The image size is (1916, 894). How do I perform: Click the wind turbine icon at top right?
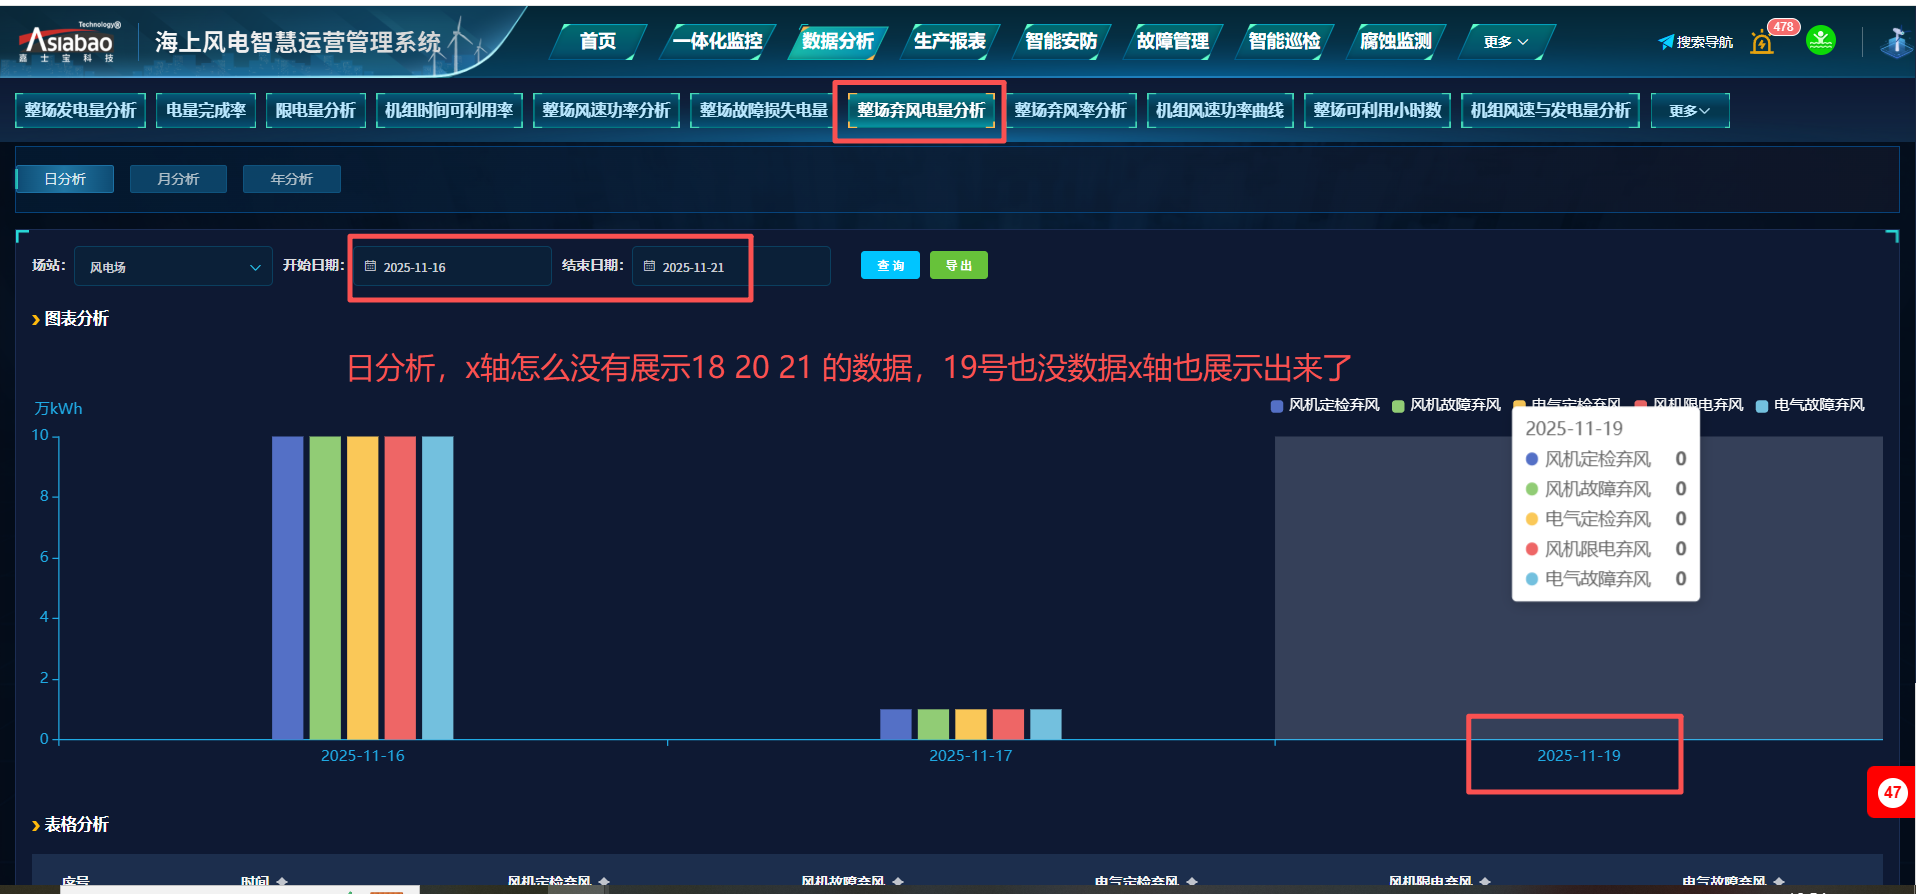tap(1895, 42)
